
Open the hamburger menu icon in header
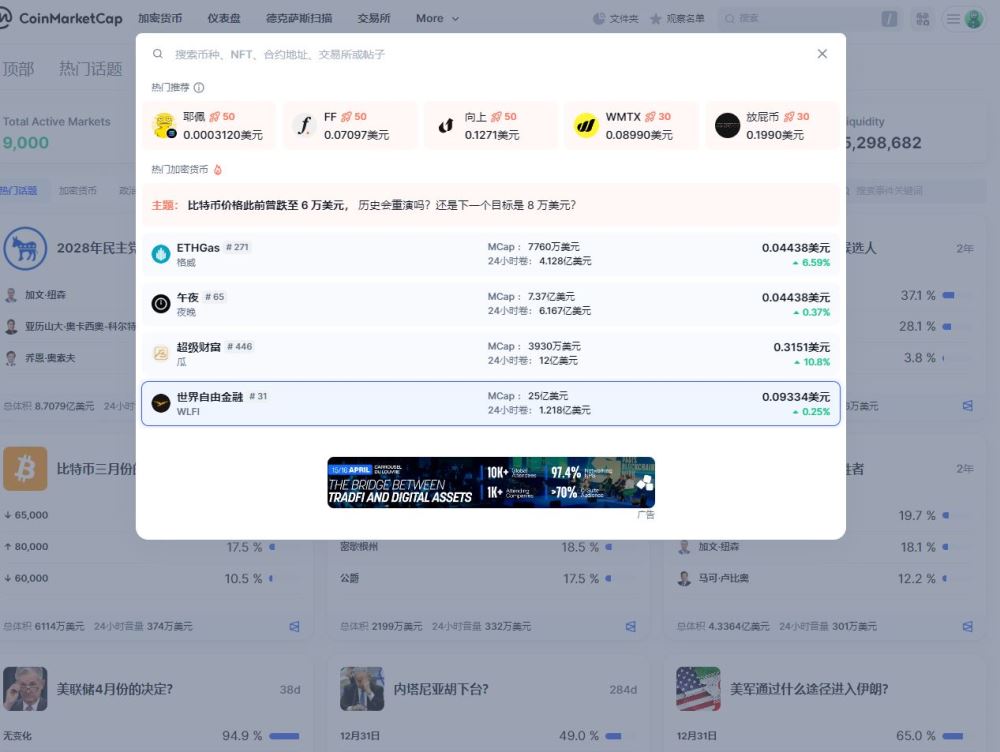(953, 18)
